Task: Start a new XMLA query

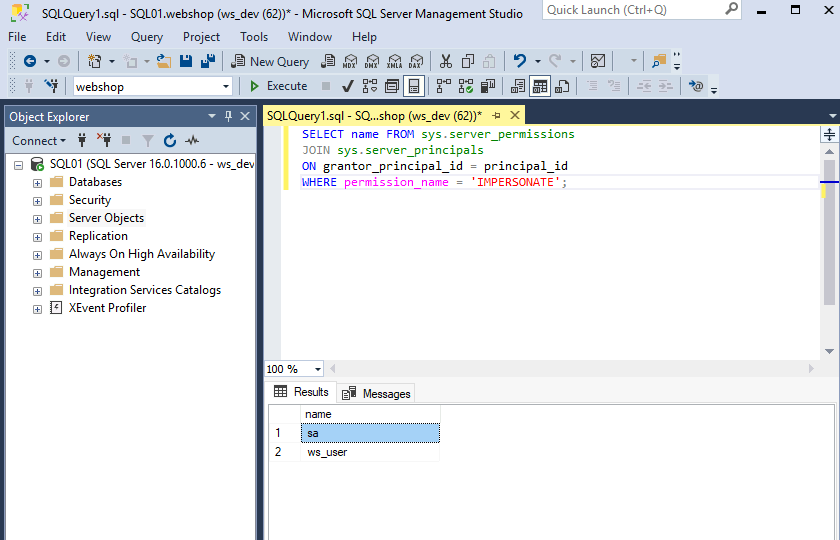Action: (x=394, y=62)
